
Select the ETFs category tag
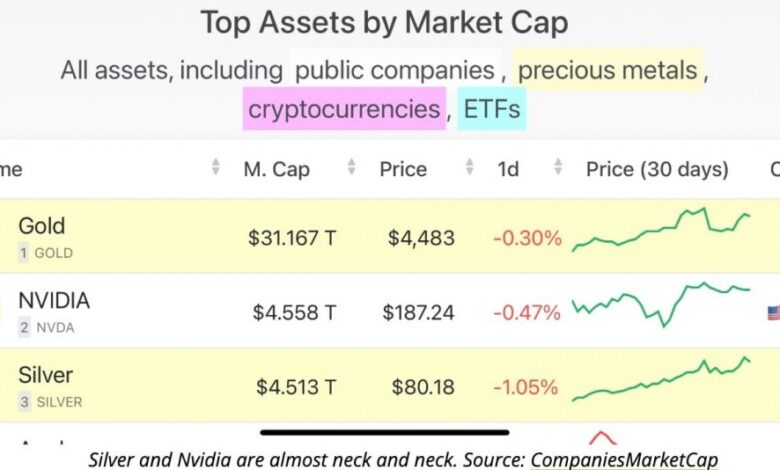pos(492,108)
